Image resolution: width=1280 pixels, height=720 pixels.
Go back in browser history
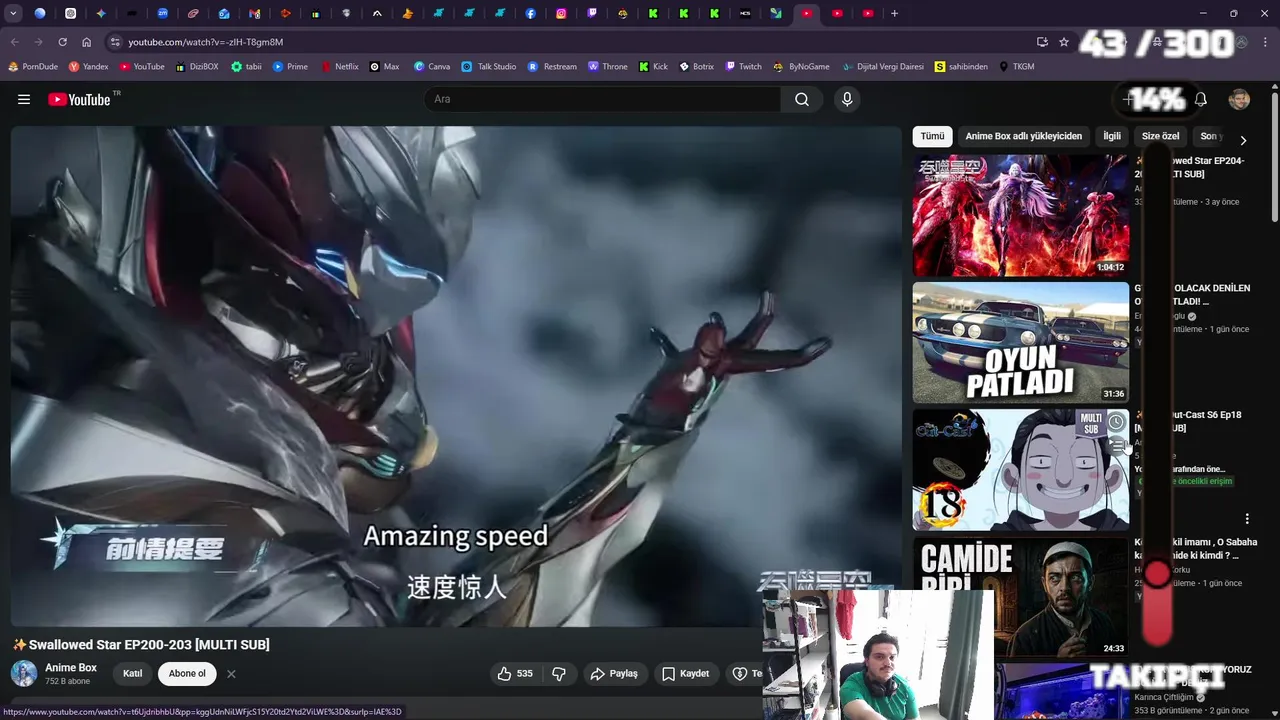(14, 42)
